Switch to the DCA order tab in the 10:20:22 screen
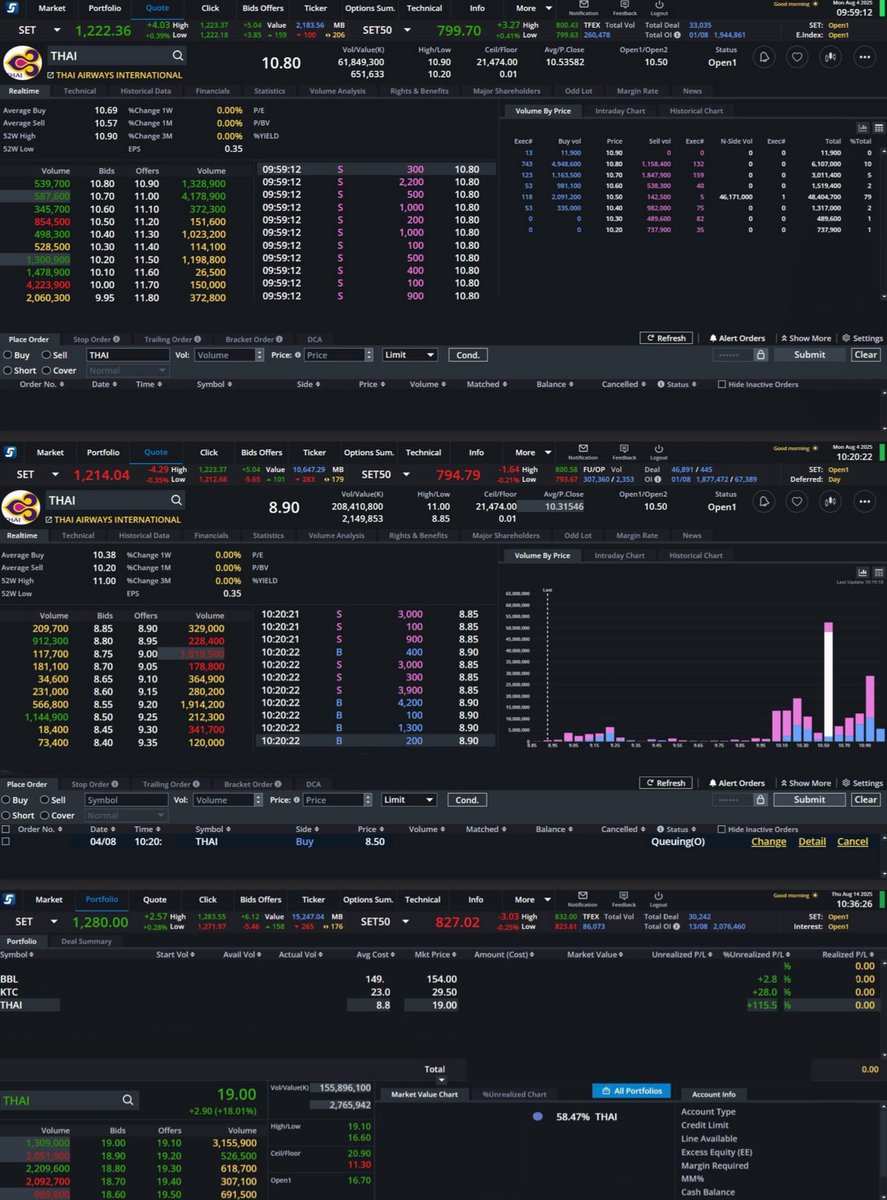 pos(314,784)
